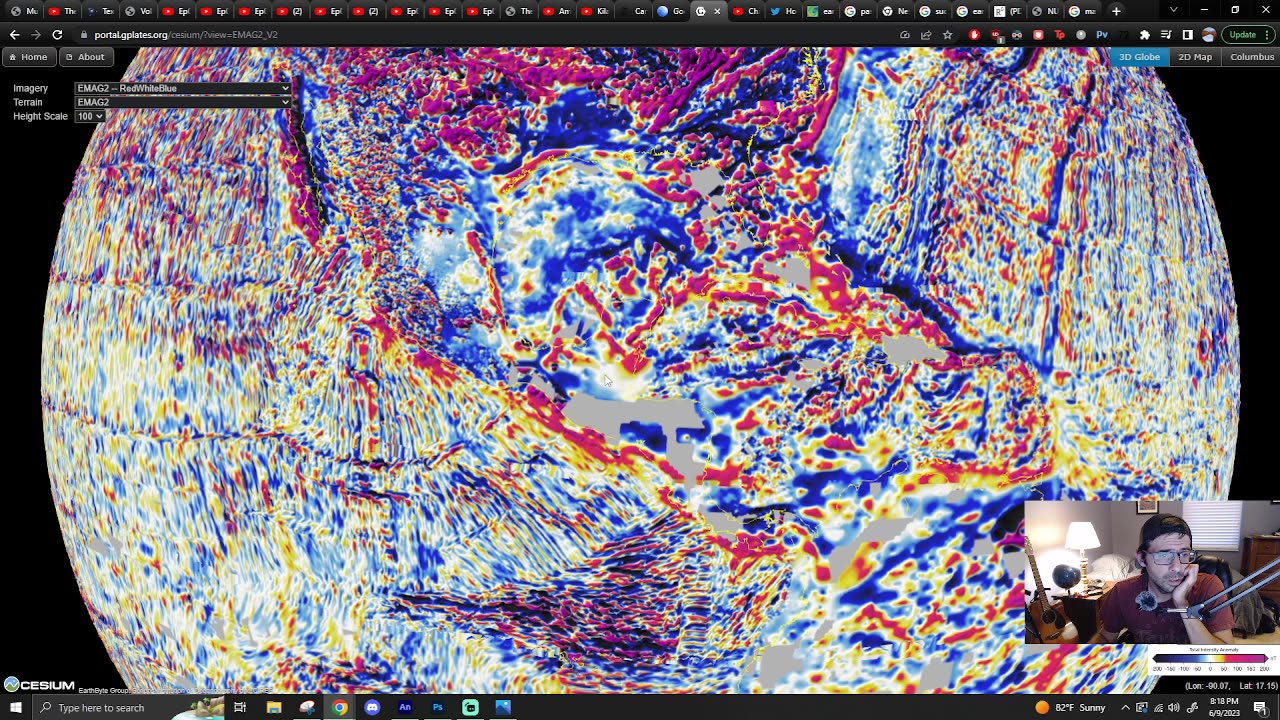
Task: Open the clock showing 8:18 PM
Action: [x=1224, y=708]
